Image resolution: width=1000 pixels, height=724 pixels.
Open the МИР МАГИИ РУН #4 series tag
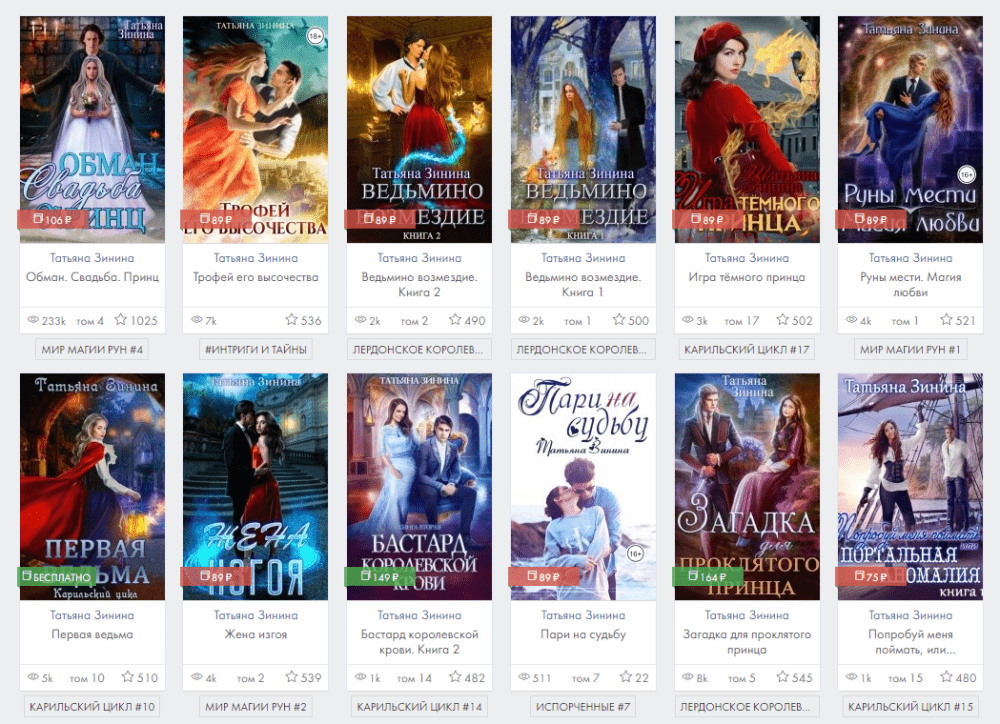coord(92,350)
